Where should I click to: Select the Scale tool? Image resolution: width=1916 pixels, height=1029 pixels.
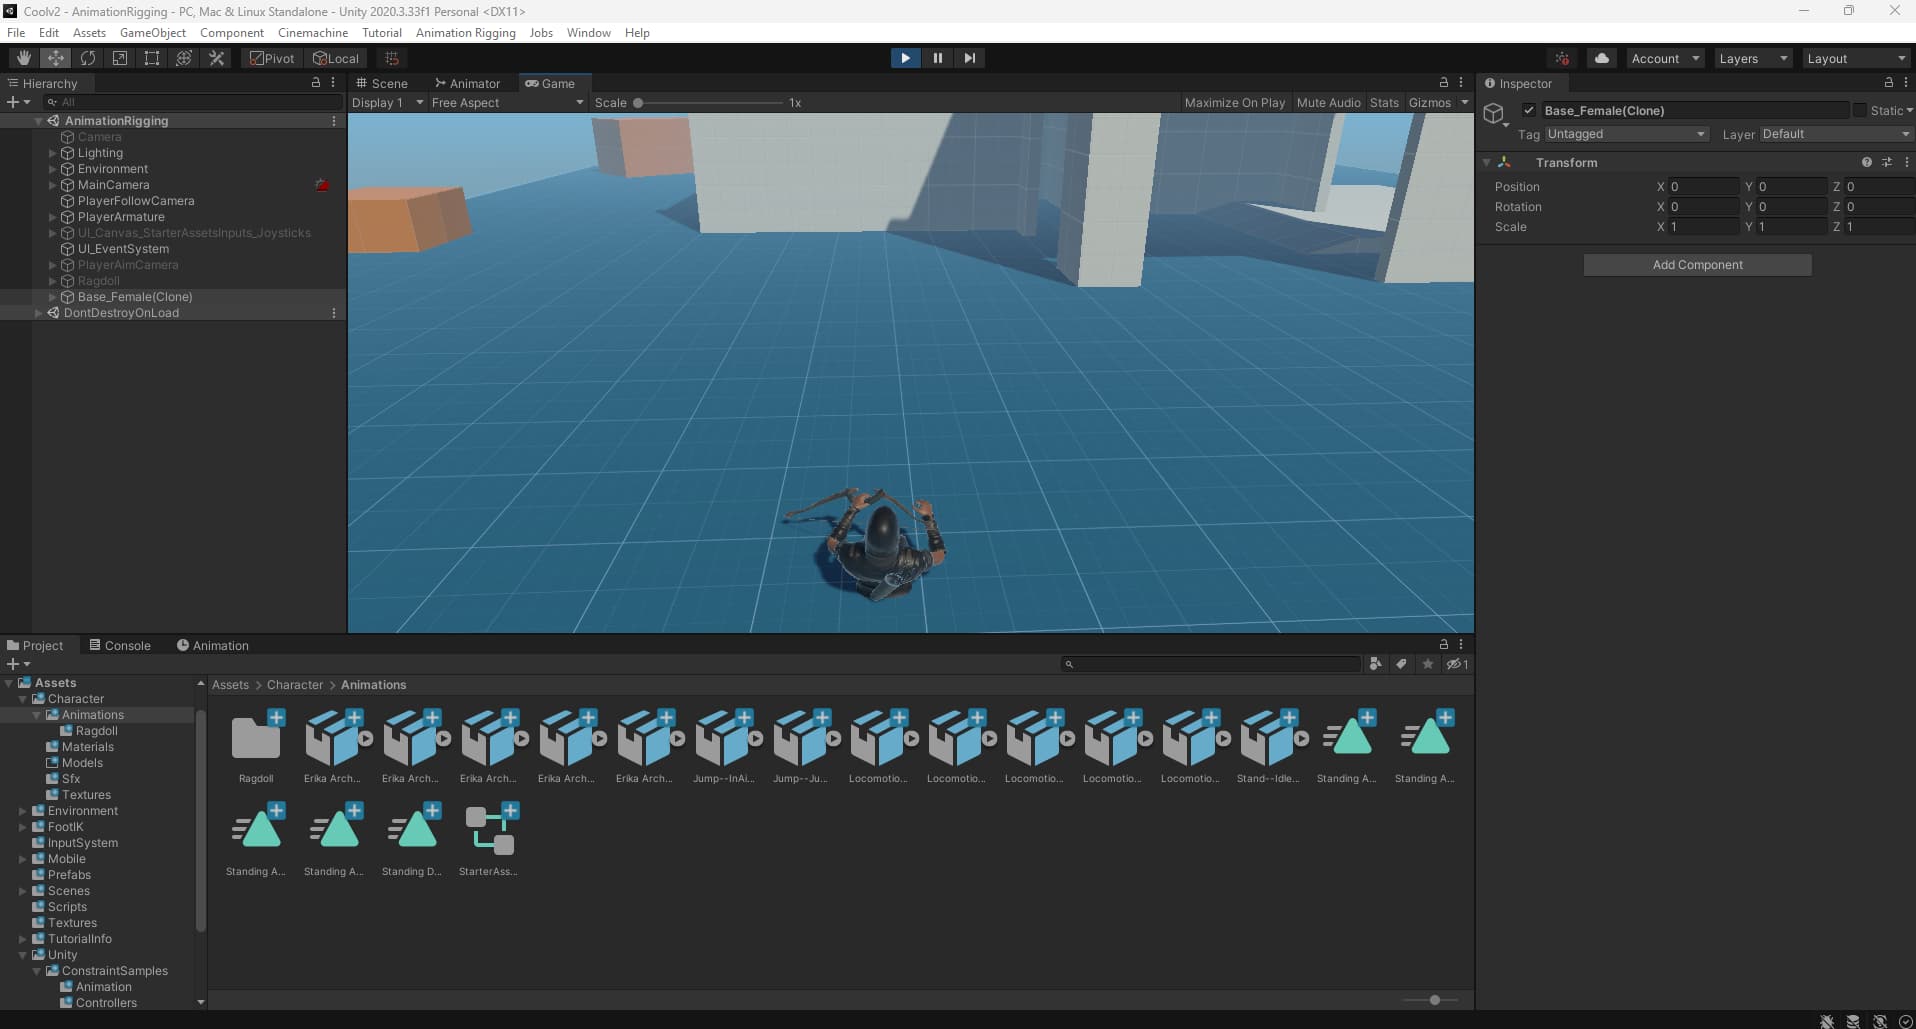[x=120, y=58]
